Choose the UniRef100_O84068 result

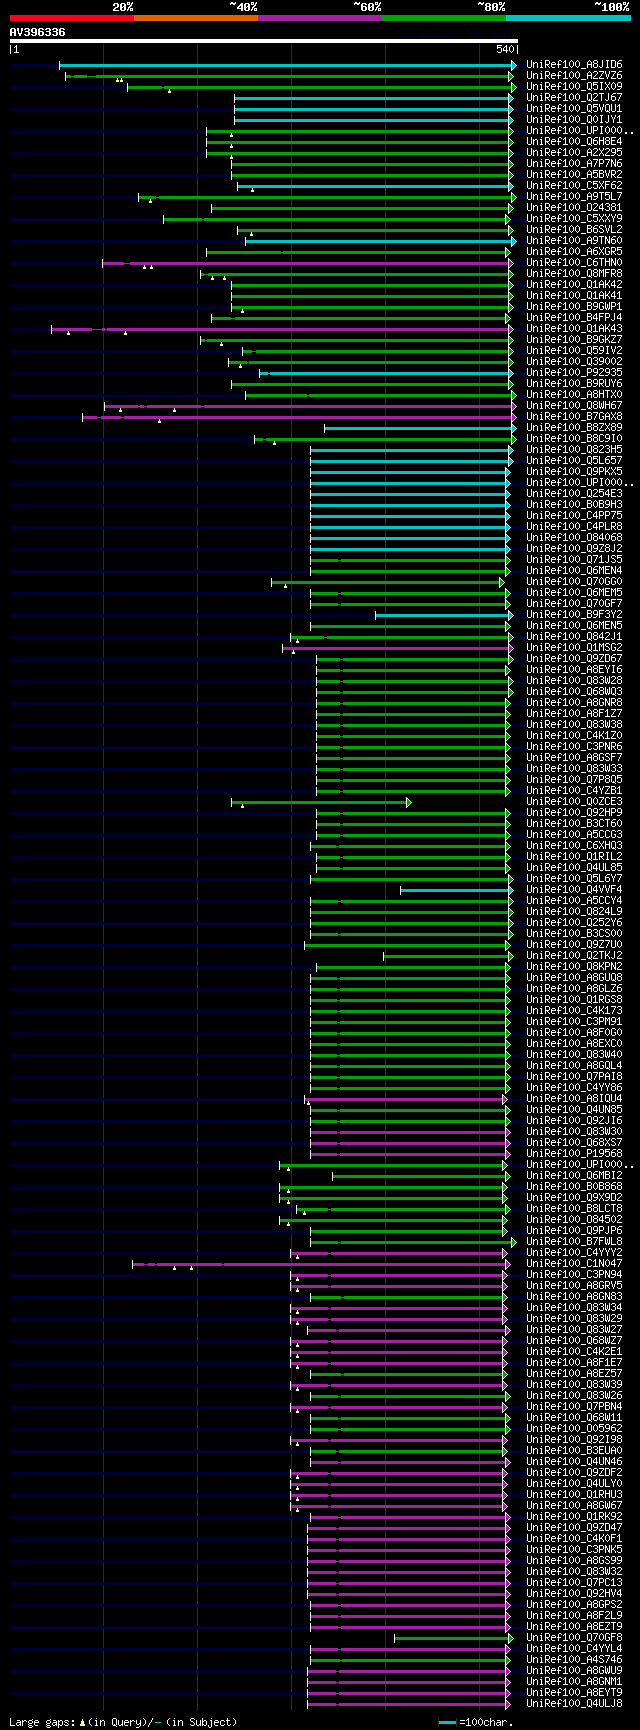(574, 538)
